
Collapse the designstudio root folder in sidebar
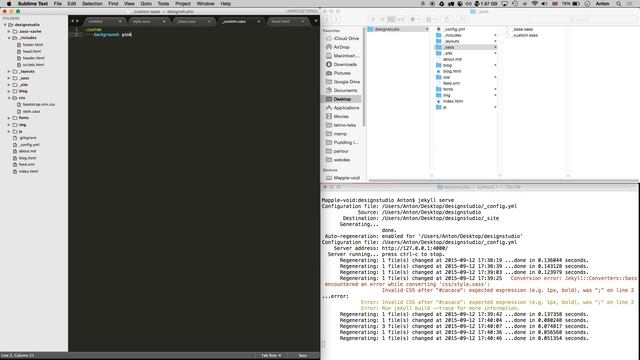pyautogui.click(x=5, y=24)
